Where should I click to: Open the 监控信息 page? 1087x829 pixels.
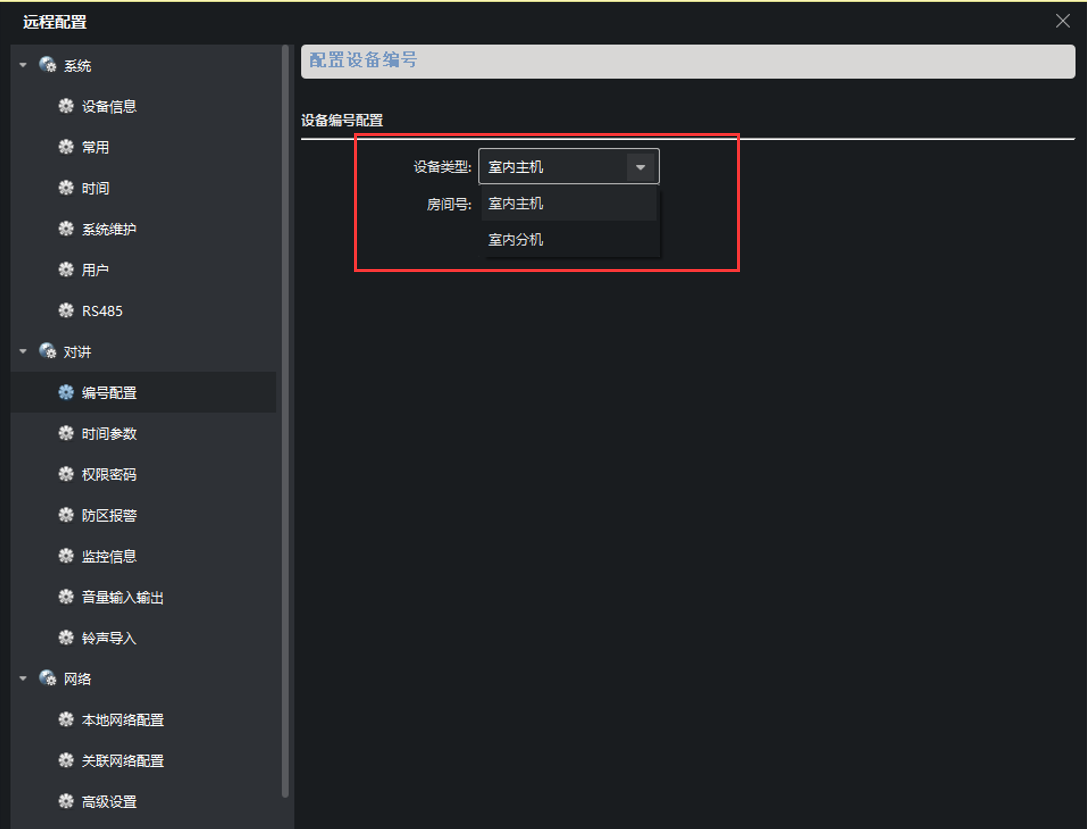click(109, 556)
